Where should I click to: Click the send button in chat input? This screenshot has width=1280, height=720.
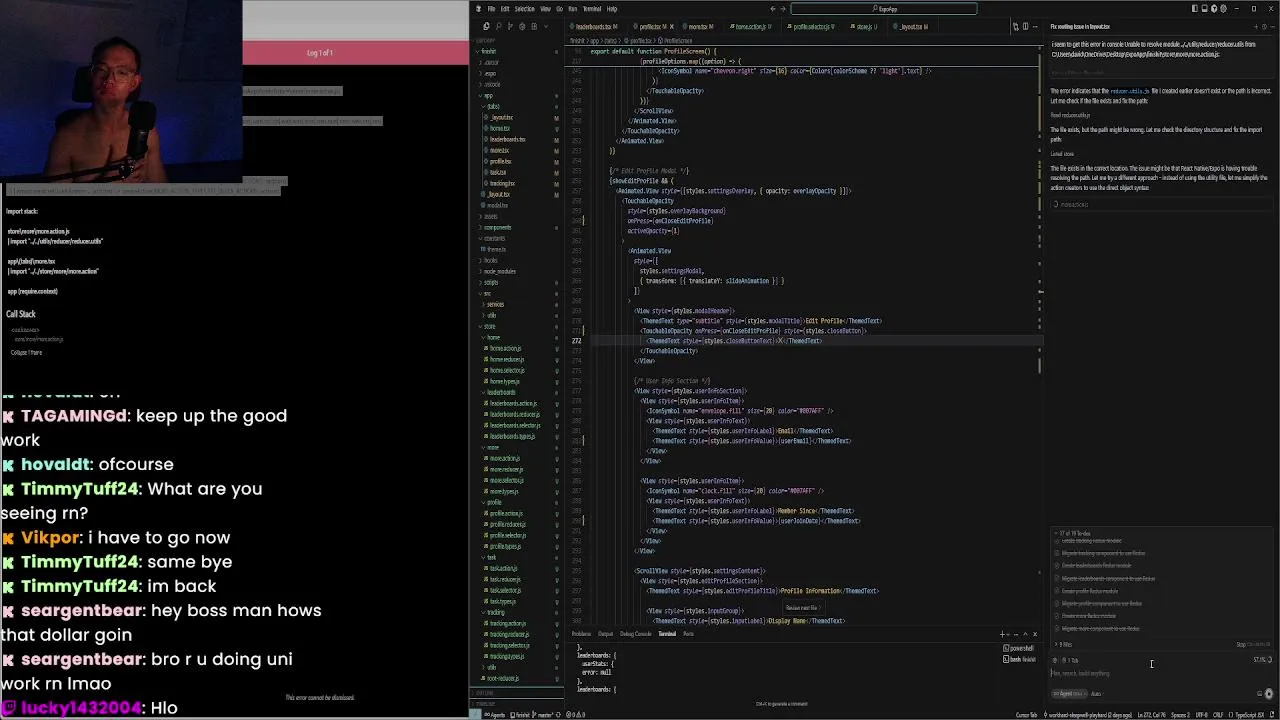(1269, 693)
